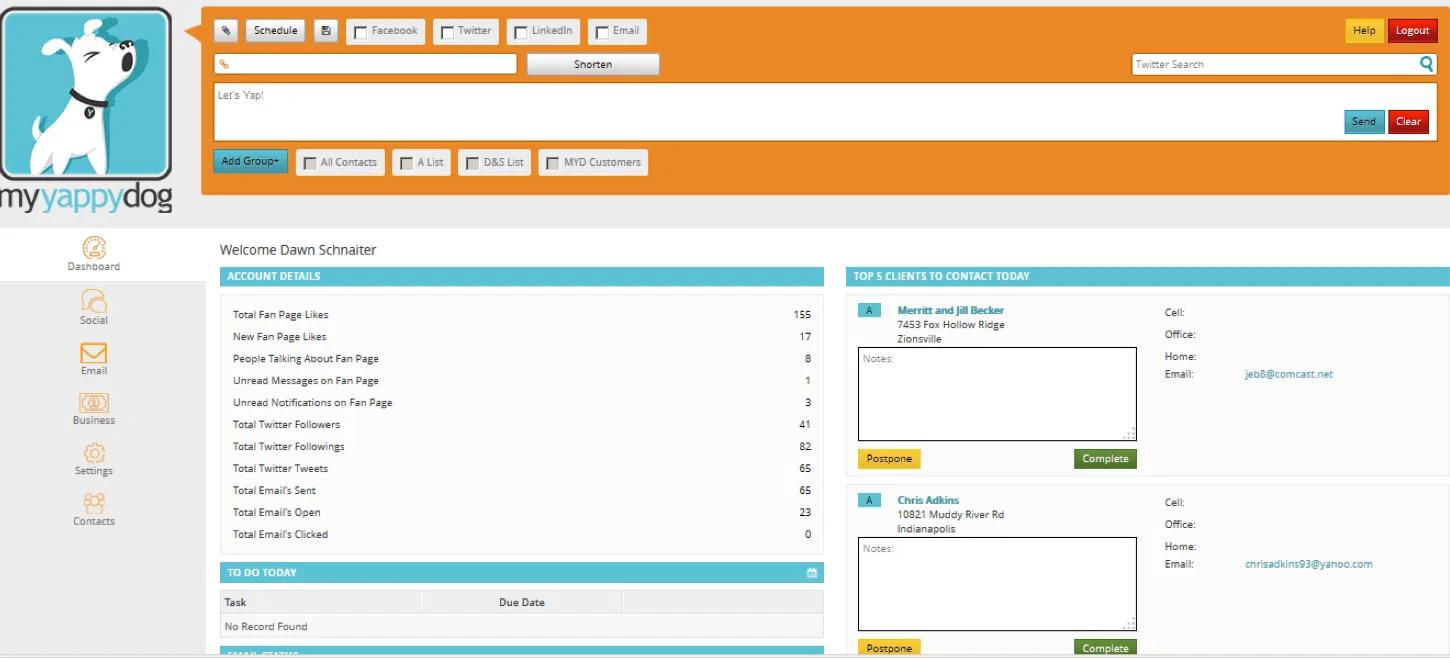Screen dimensions: 1450x658
Task: Tick the Twitter checkbox
Action: [x=447, y=32]
